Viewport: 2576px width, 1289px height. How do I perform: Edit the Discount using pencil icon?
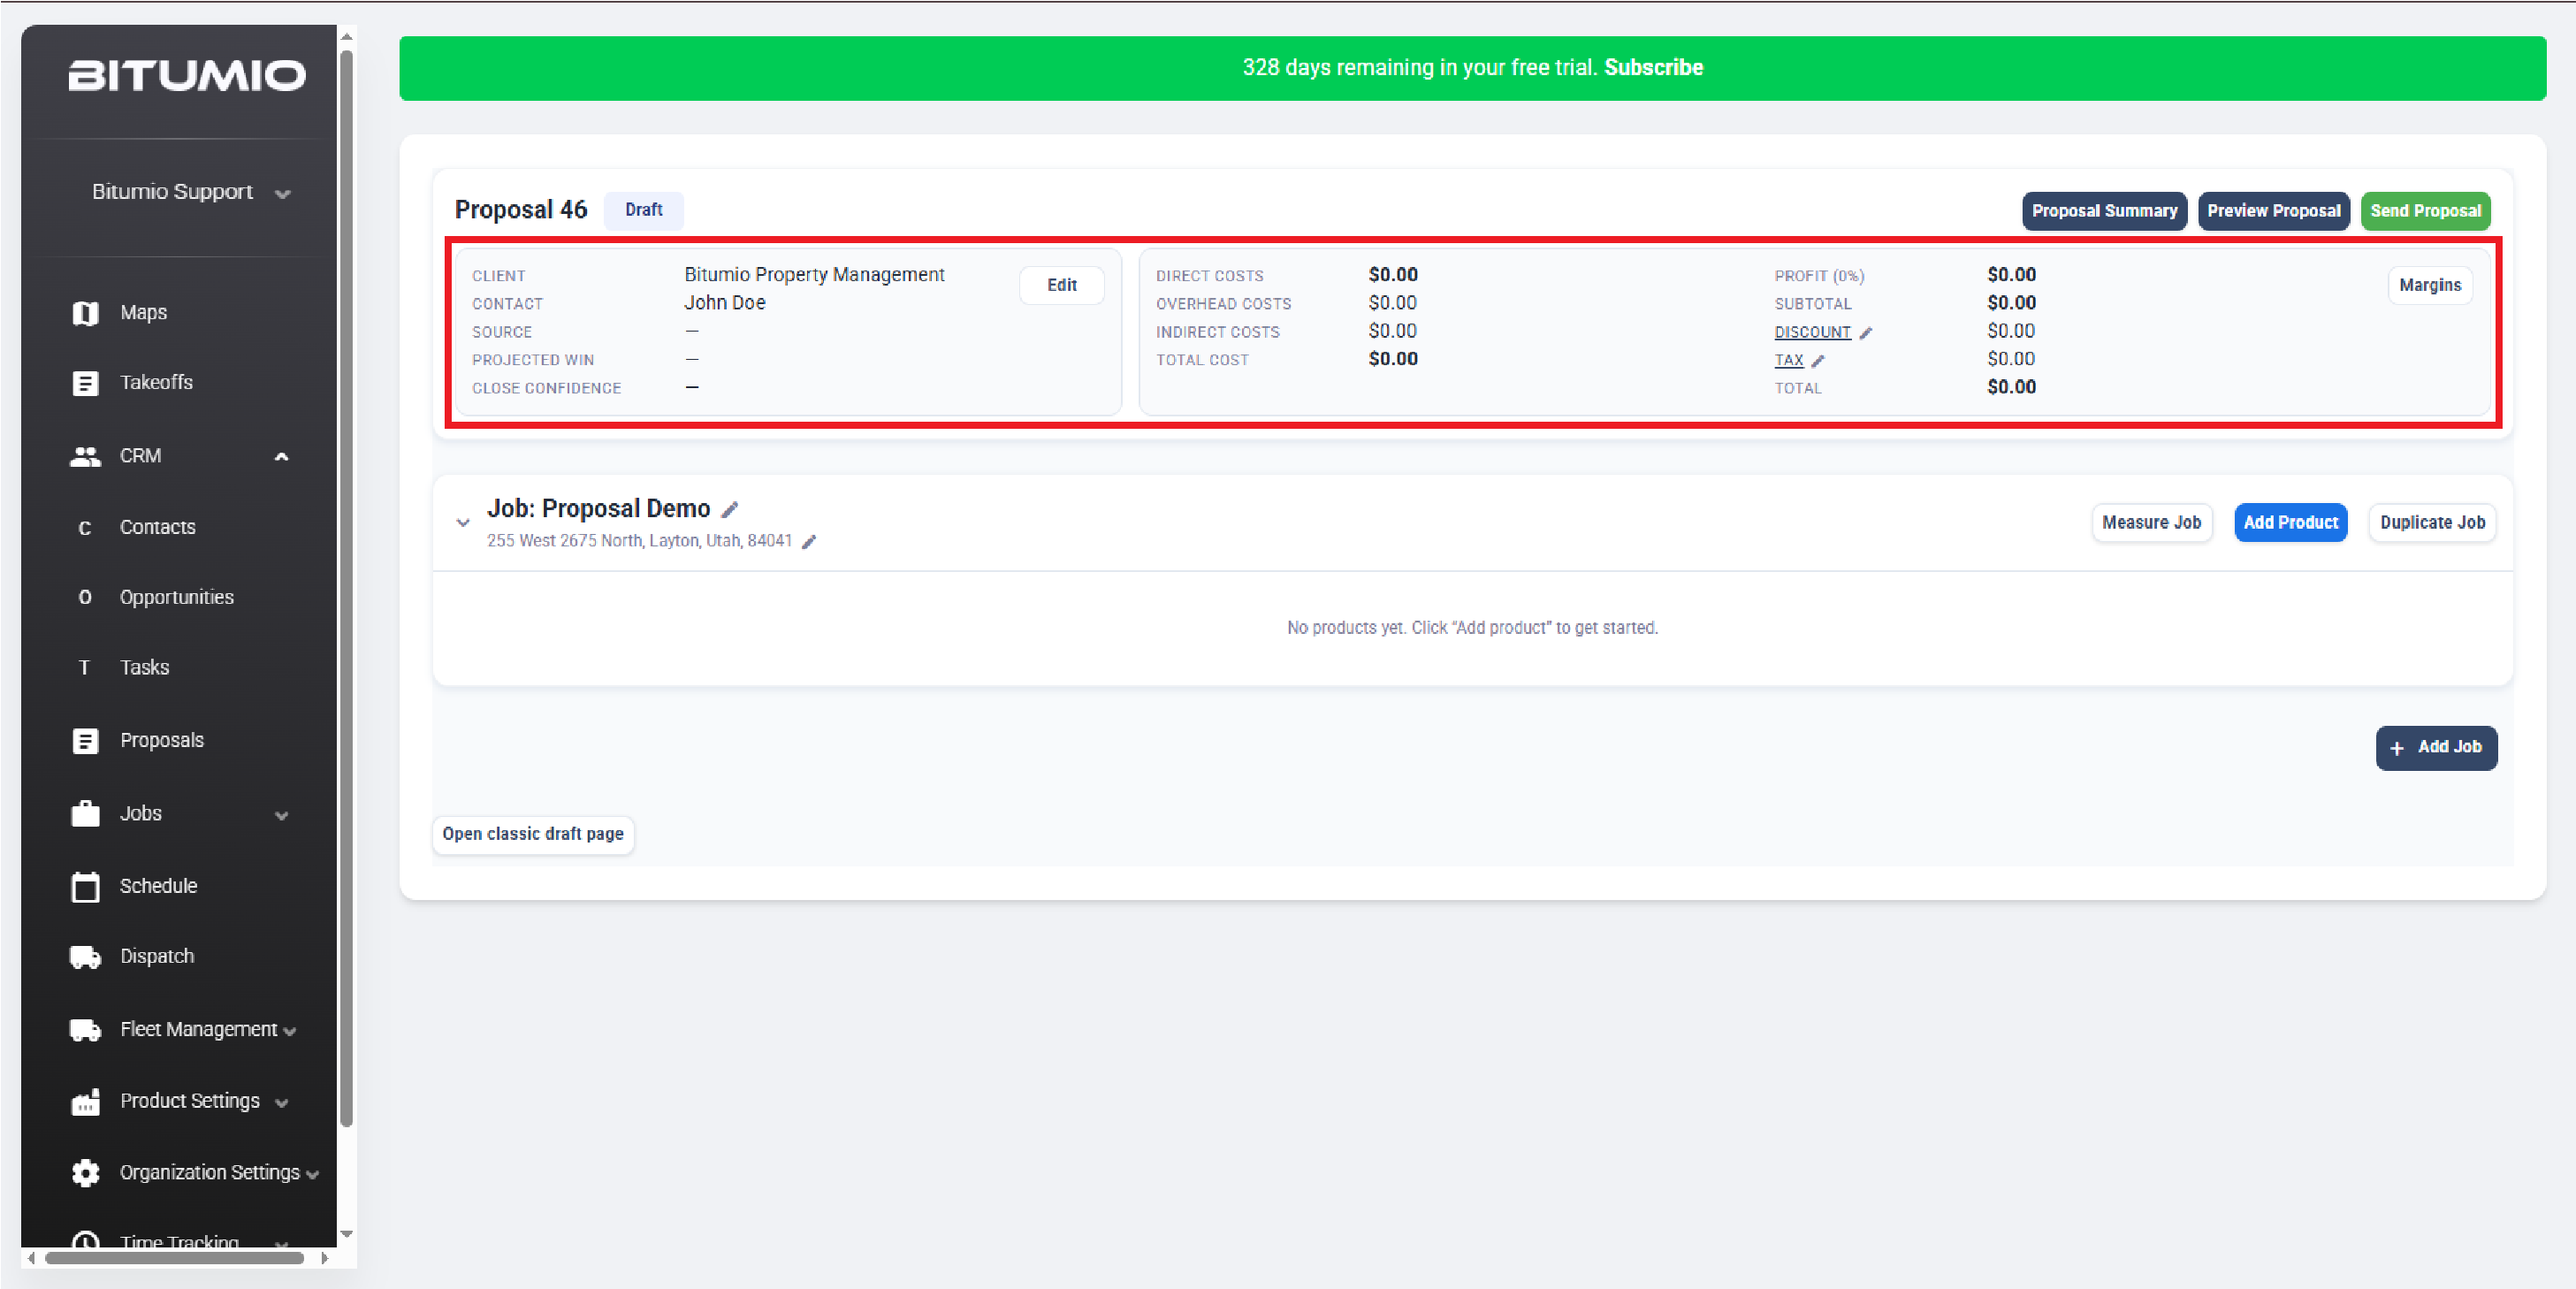tap(1866, 333)
